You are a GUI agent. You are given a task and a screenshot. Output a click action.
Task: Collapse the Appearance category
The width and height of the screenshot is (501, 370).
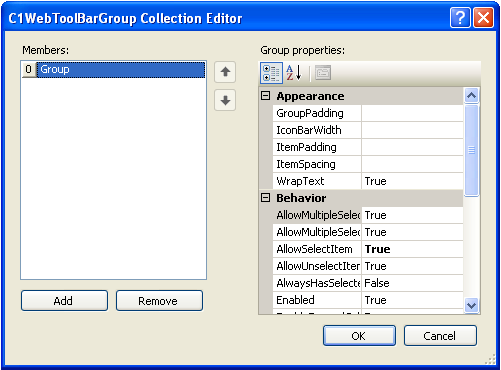coord(265,96)
